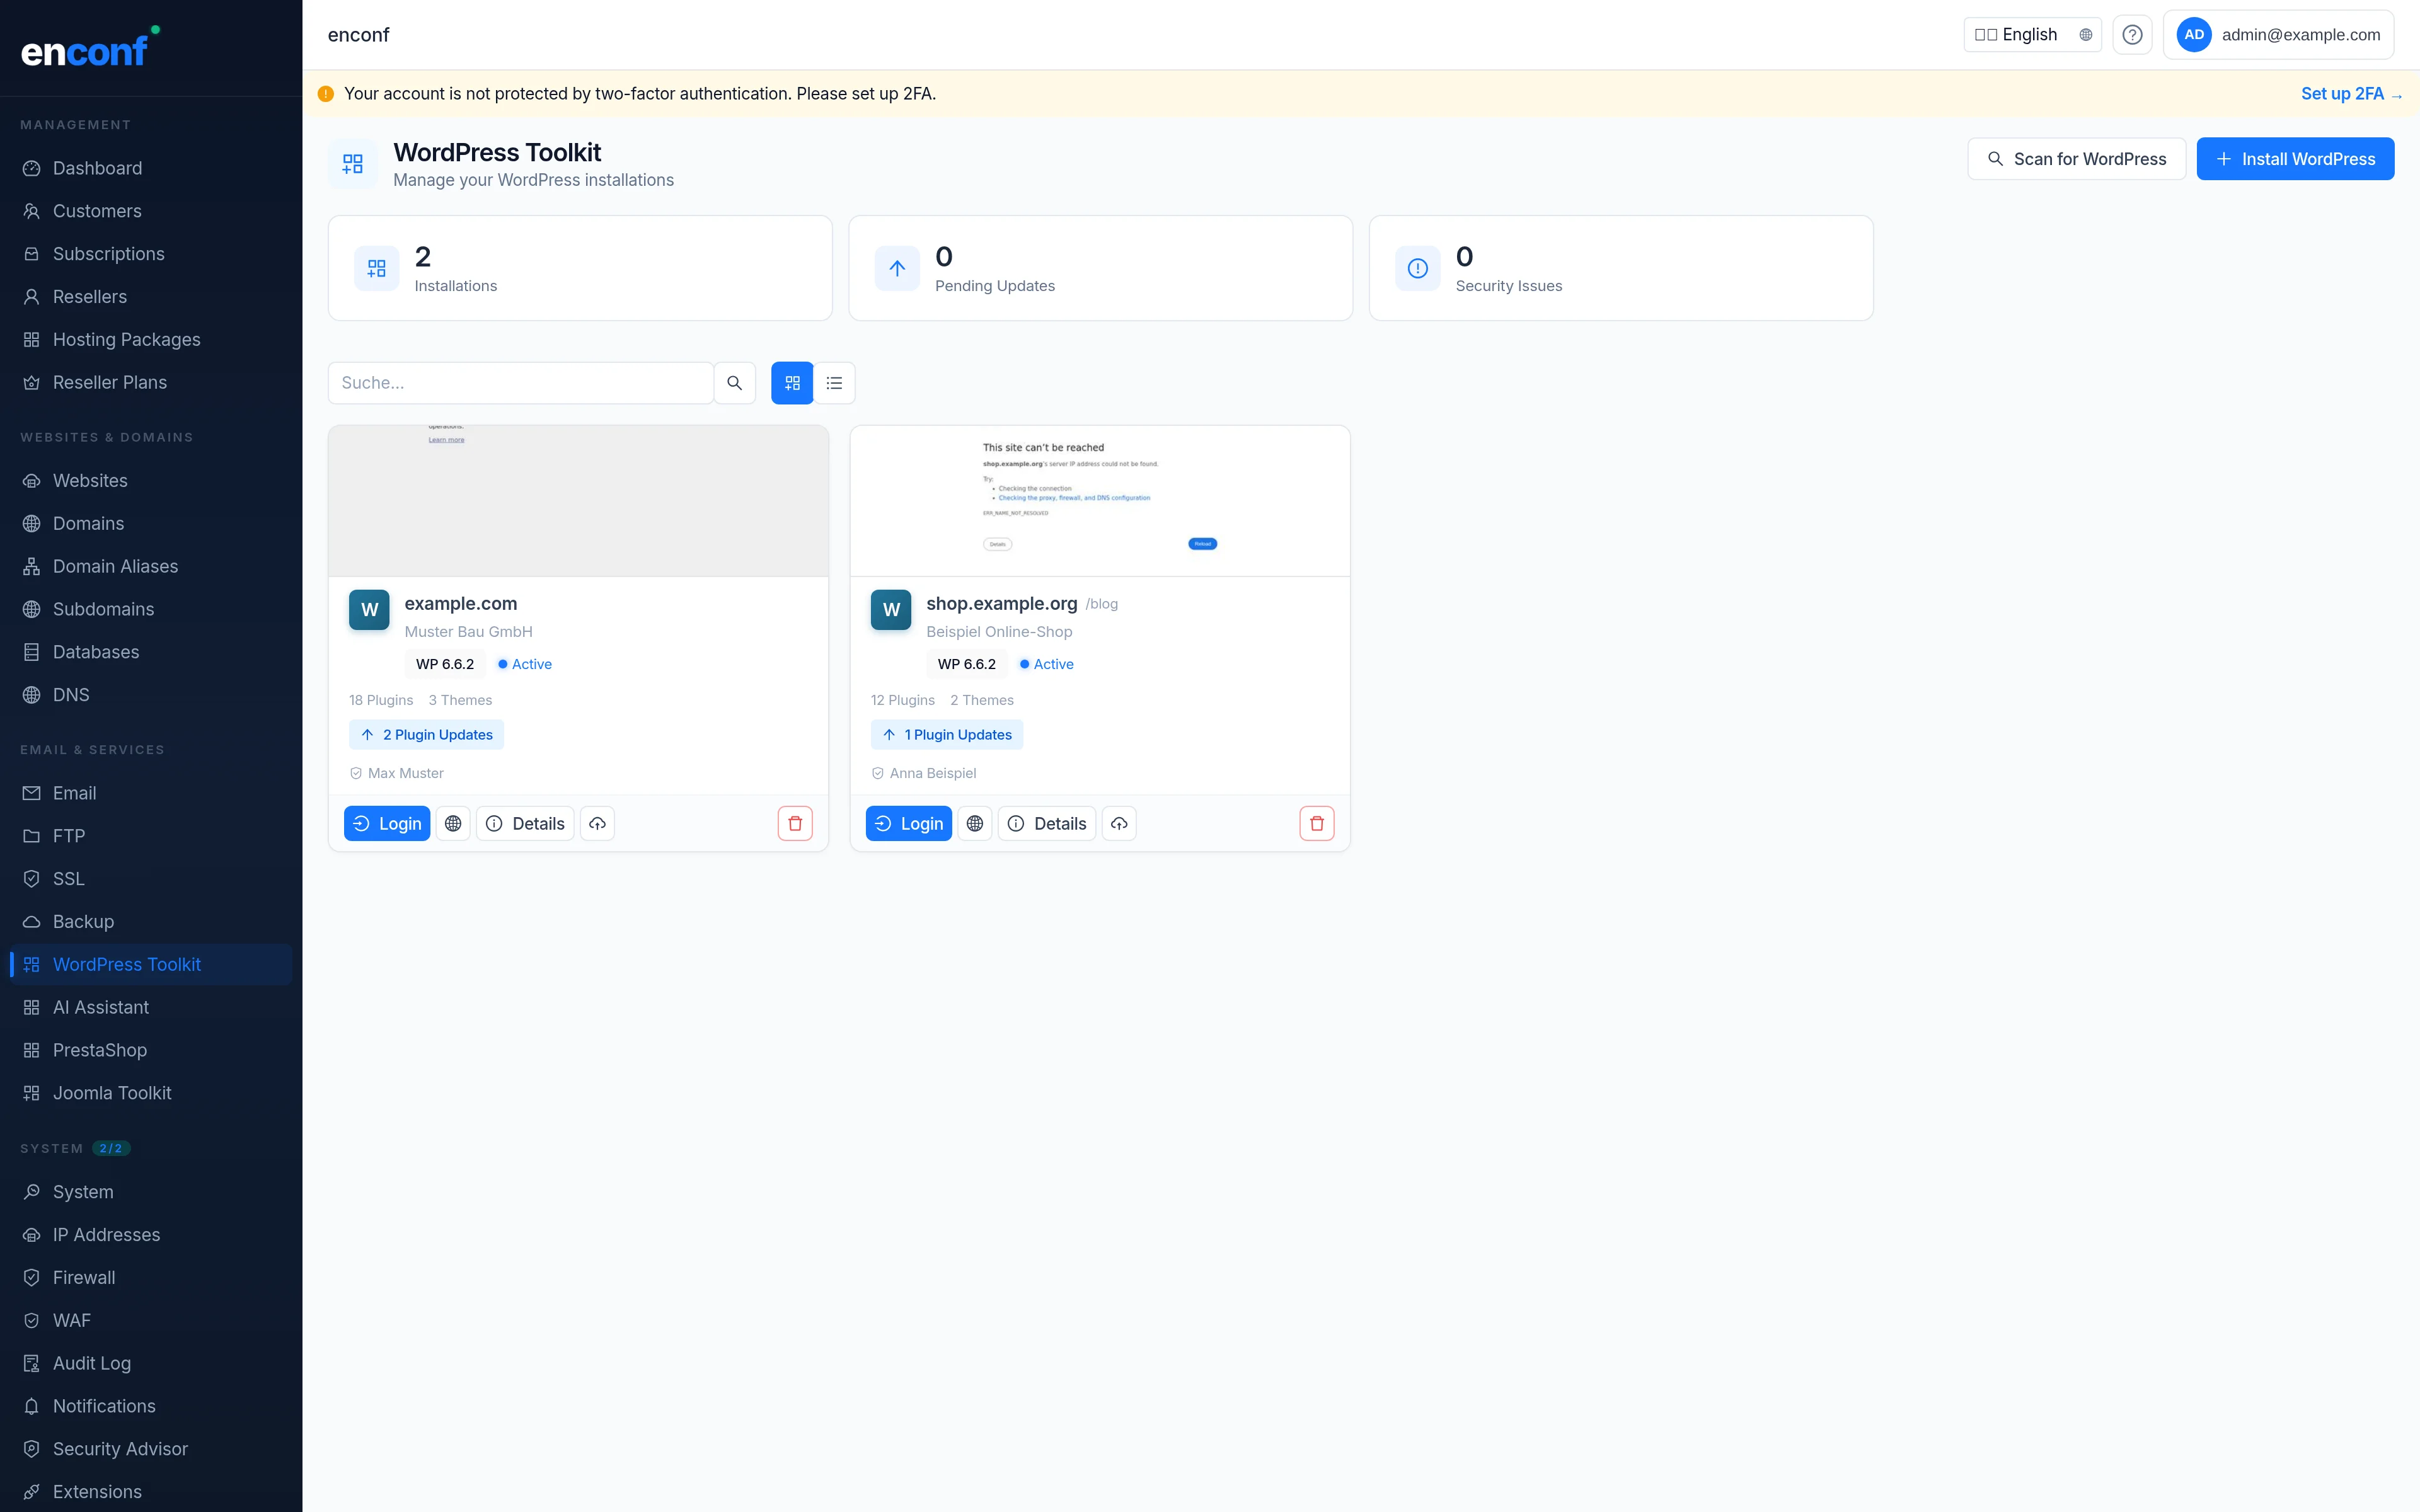Screen dimensions: 2420x1512
Task: Go to Joomla Toolkit in sidebar
Action: 112,1093
